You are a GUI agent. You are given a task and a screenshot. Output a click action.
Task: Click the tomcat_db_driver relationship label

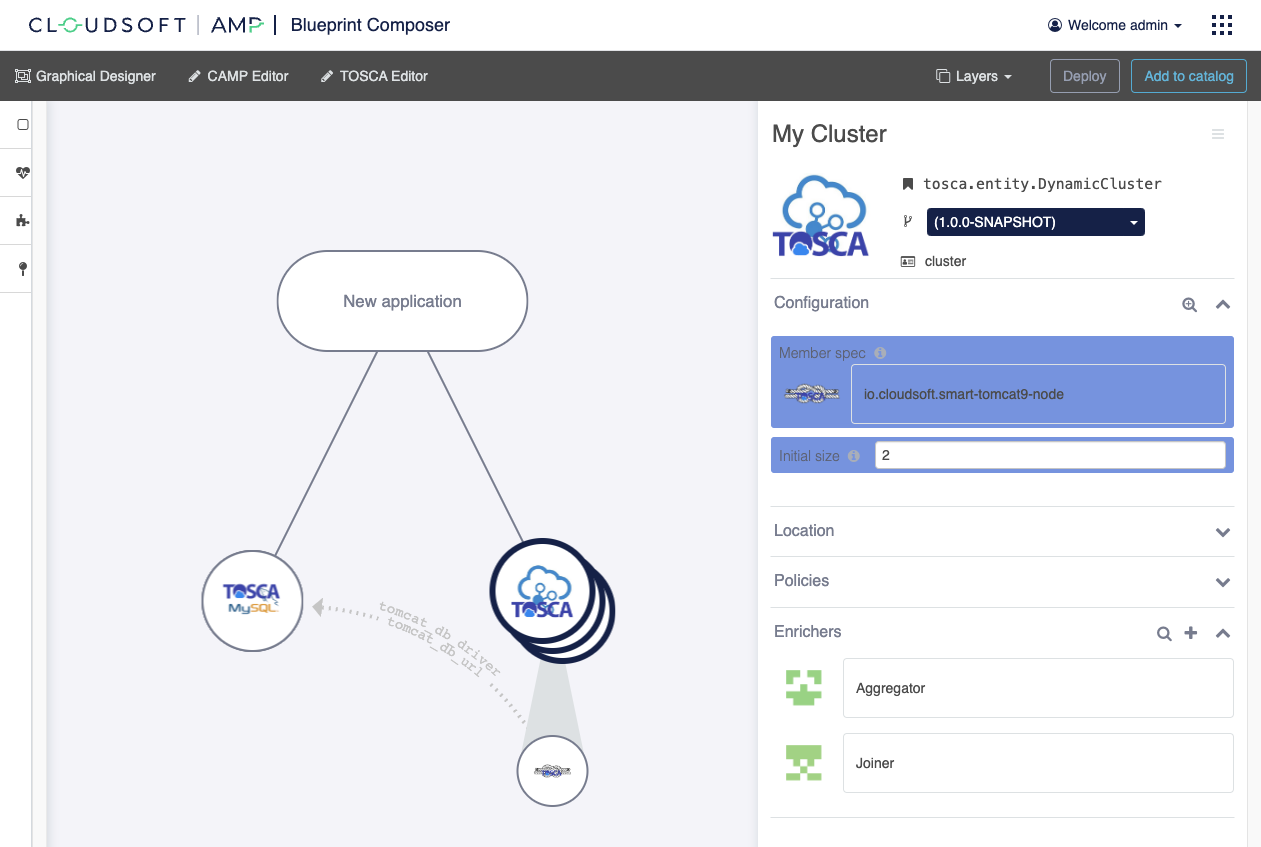(x=440, y=640)
